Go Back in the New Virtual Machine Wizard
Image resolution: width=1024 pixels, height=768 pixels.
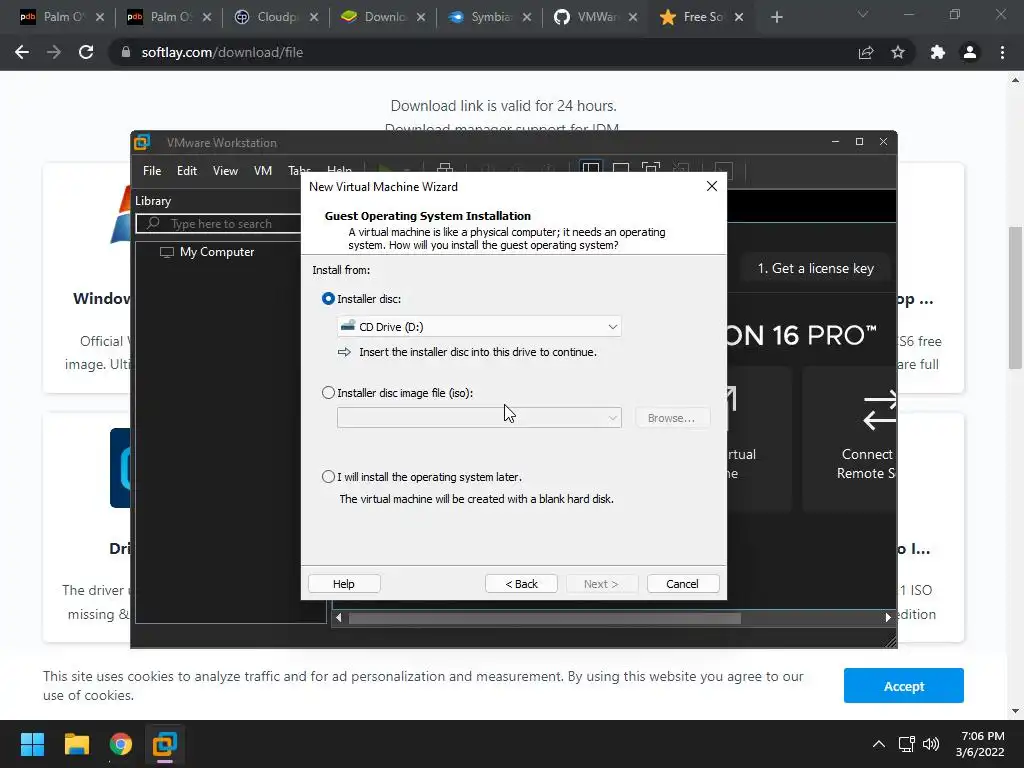click(x=521, y=584)
